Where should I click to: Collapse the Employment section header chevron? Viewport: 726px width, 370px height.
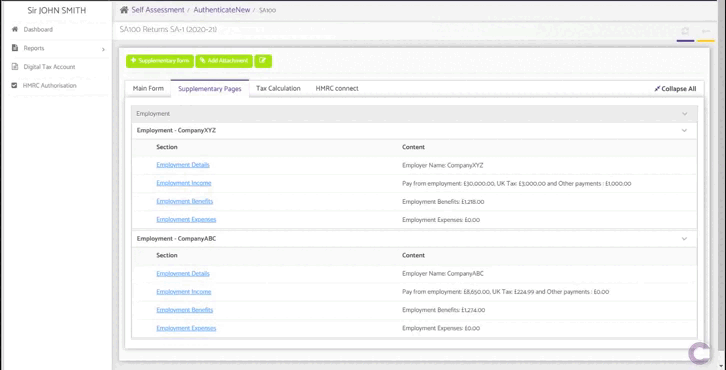(x=685, y=114)
